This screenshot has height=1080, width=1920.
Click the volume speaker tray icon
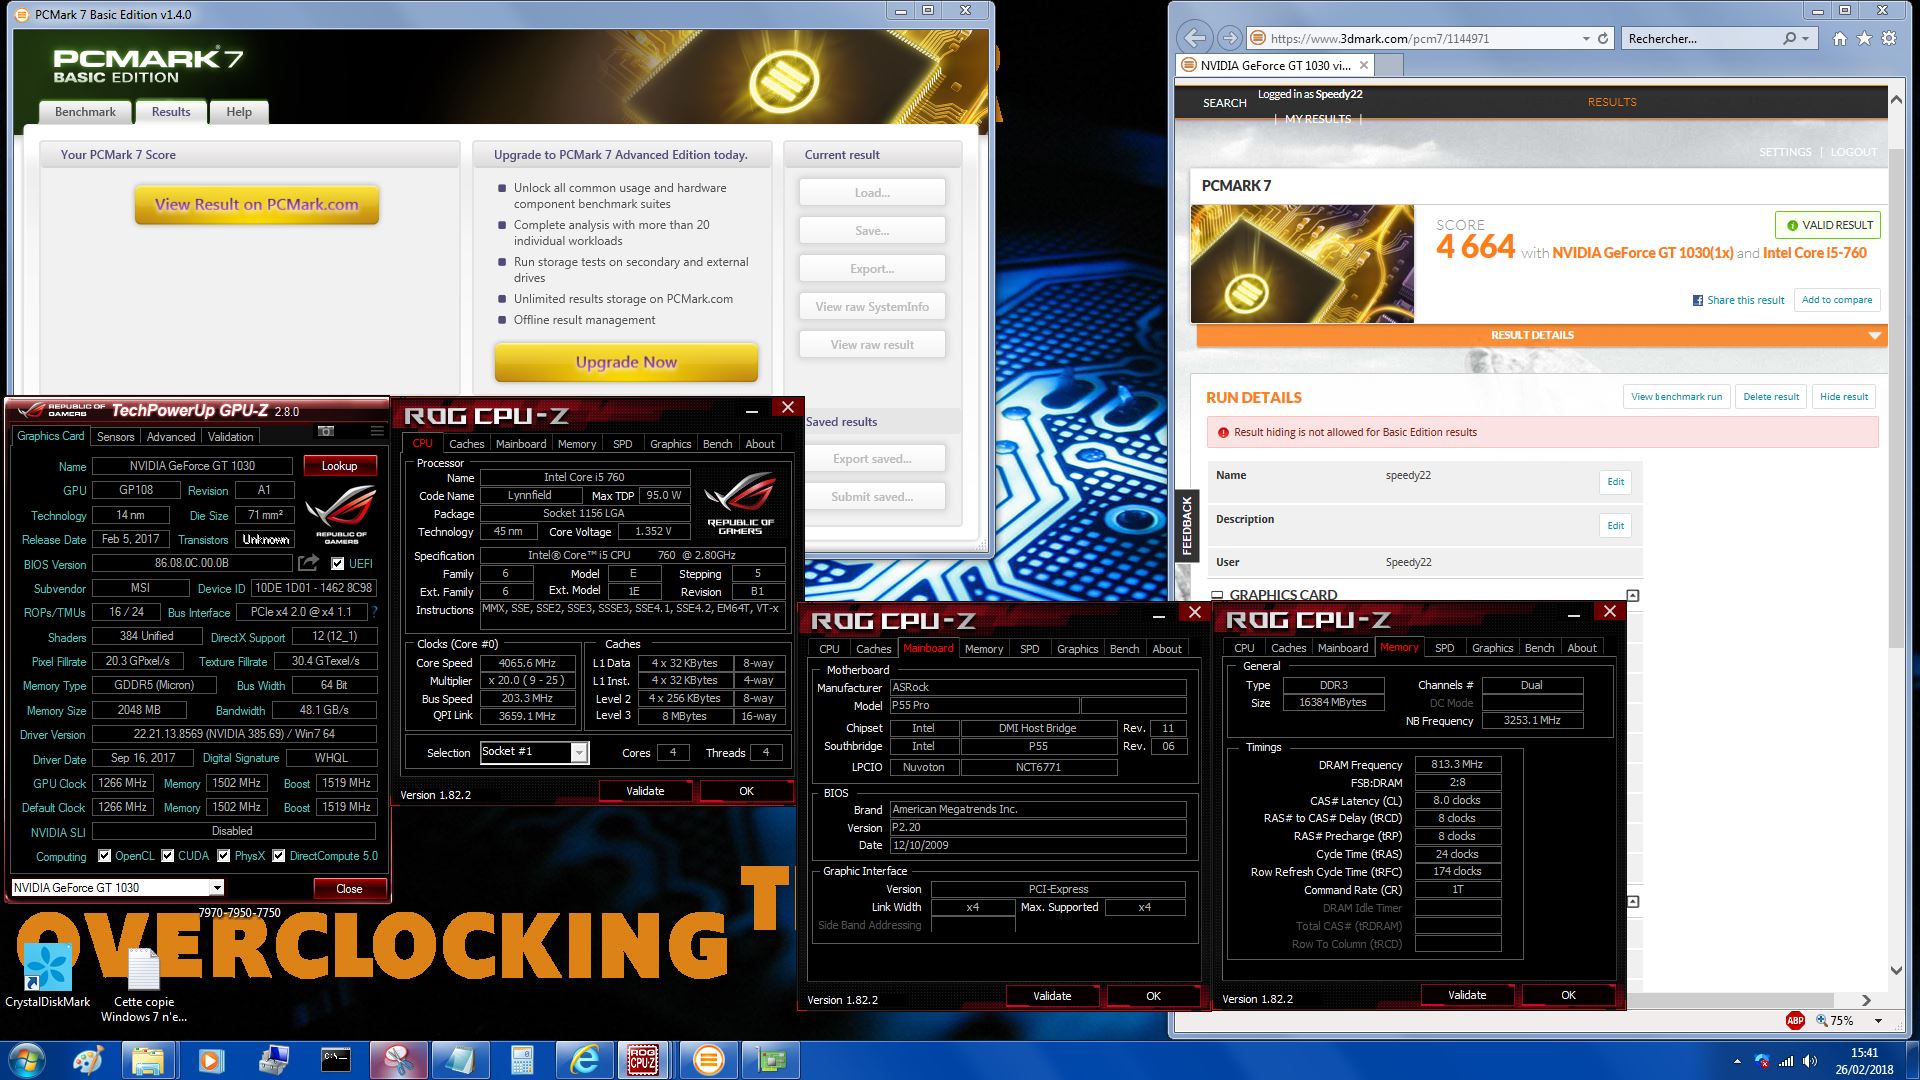point(1811,1061)
